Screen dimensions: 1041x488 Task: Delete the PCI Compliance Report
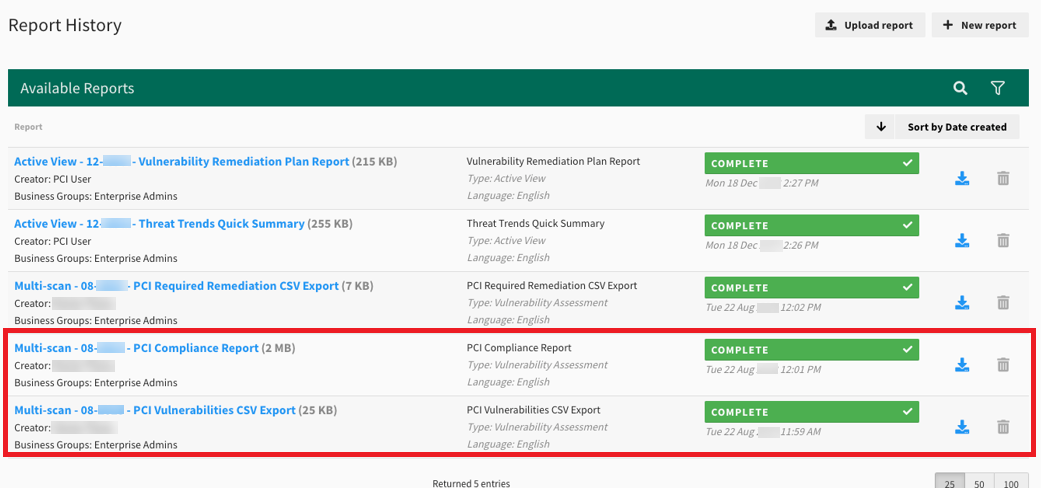(x=1003, y=365)
